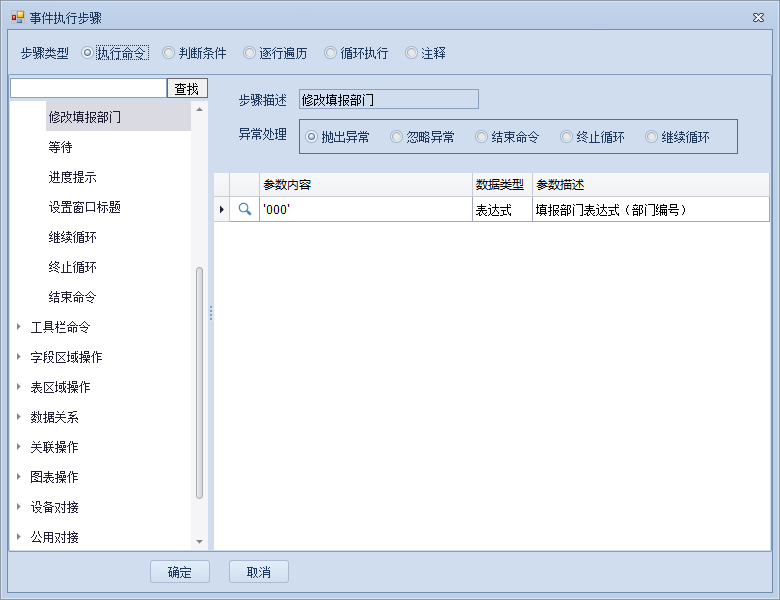Expand the 工具栏命令 tree node
Screen dimensions: 780x600
click(x=19, y=327)
